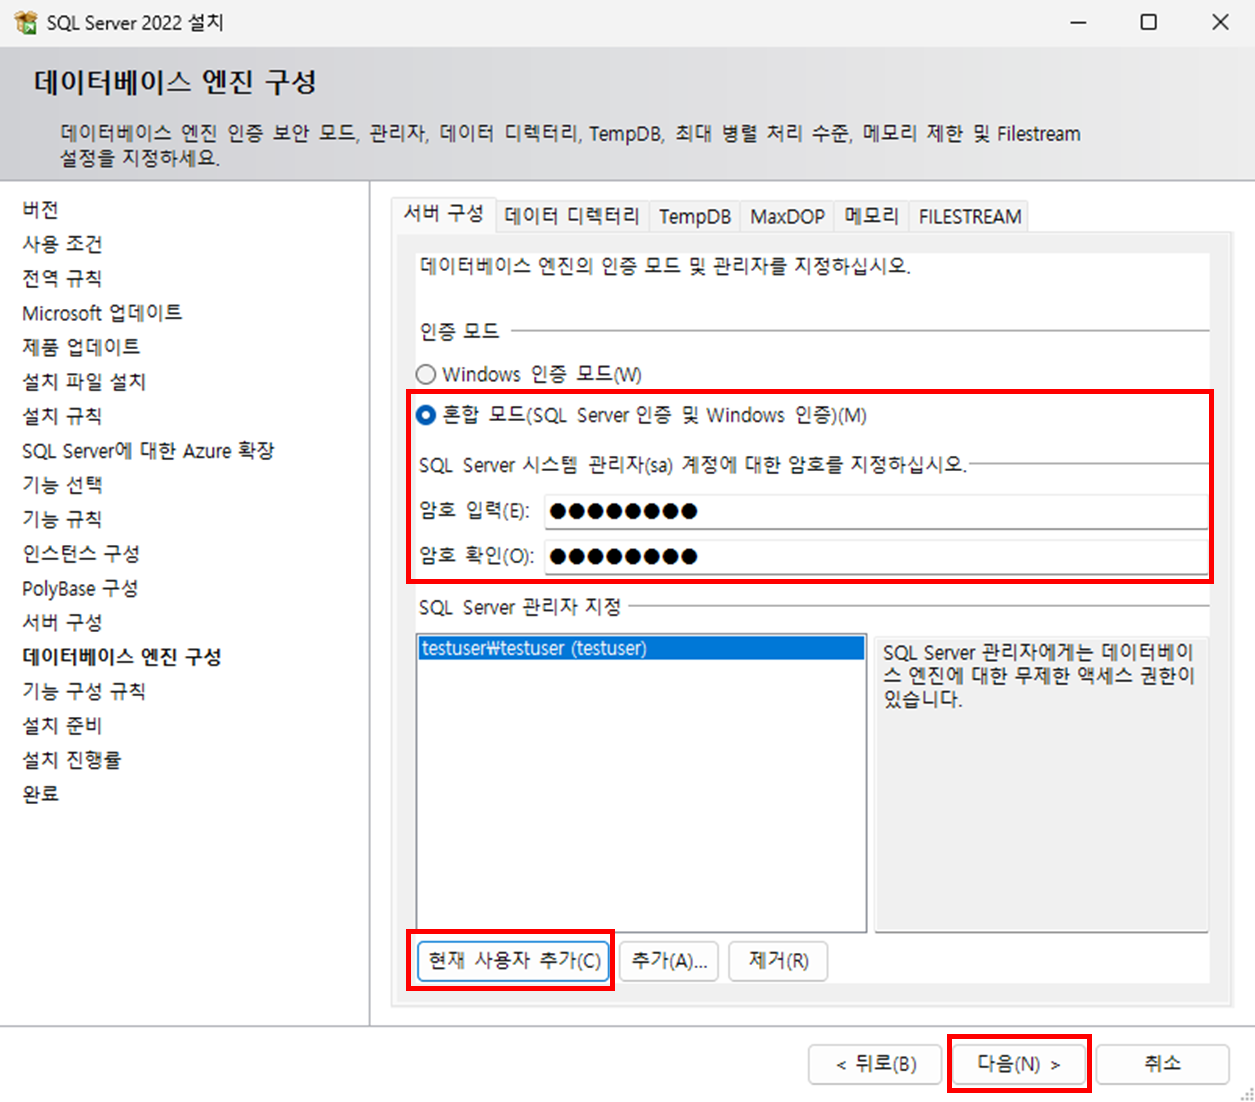Screen dimensions: 1255x1102
Task: Focus the 암호 입력 password field
Action: (876, 511)
